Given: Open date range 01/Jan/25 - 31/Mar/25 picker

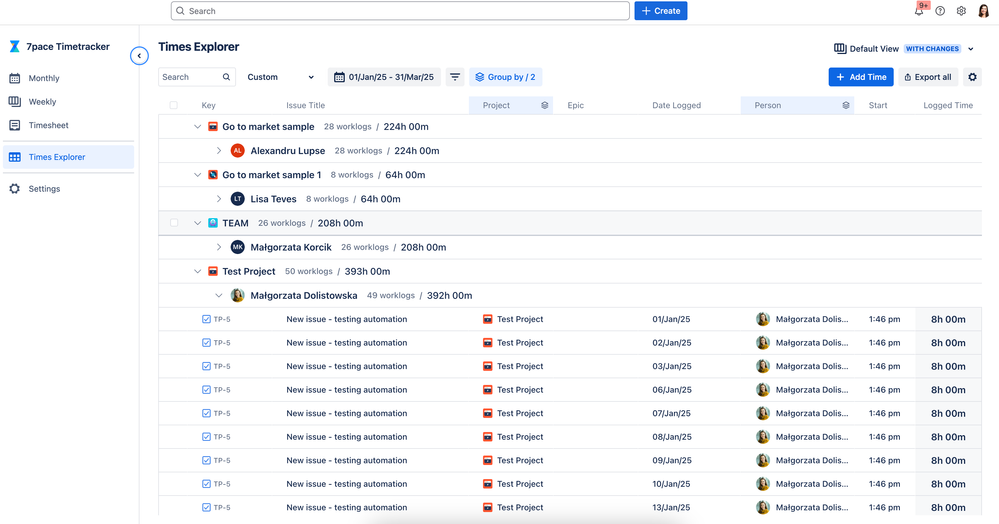Looking at the screenshot, I should tap(384, 77).
